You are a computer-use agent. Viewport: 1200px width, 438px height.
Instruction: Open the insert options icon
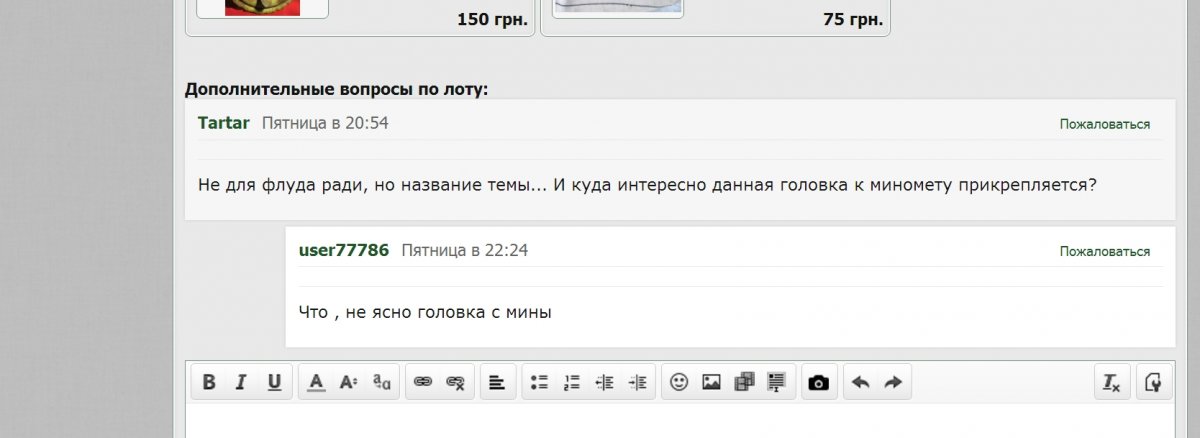(776, 382)
